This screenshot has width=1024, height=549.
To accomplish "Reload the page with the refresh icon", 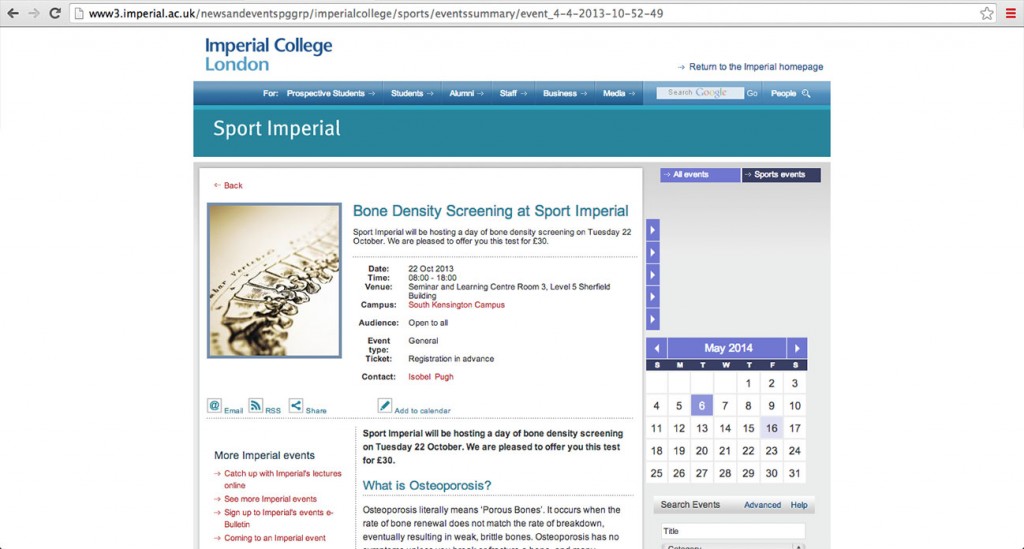I will click(55, 14).
